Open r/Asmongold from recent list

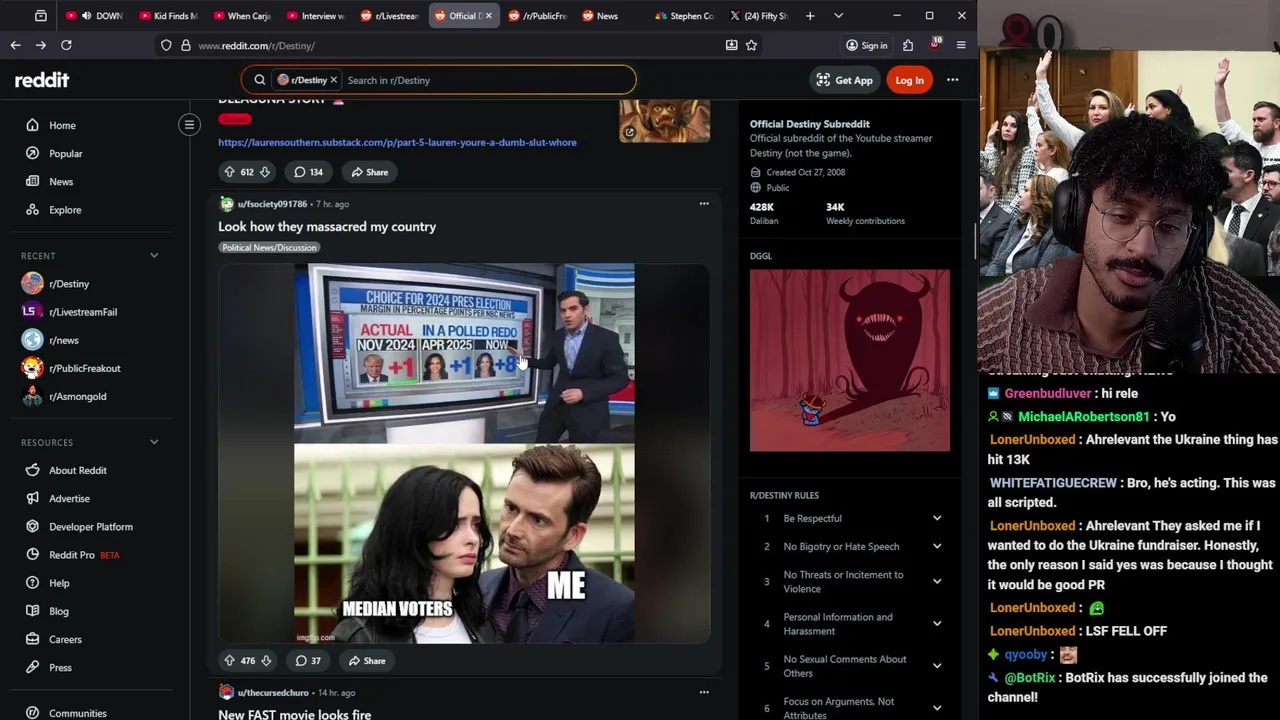click(77, 396)
